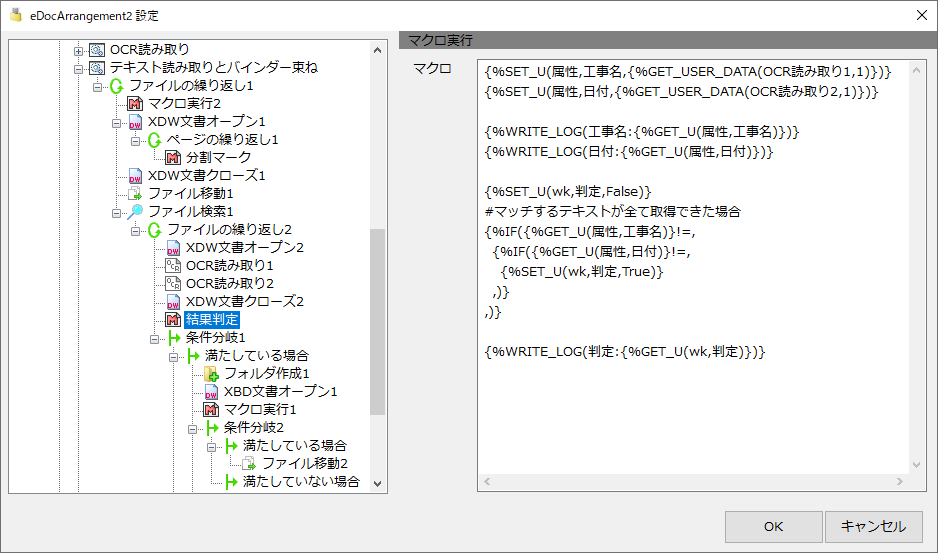938x553 pixels.
Task: Click the フォルダ作成1 folder icon
Action: 211,374
